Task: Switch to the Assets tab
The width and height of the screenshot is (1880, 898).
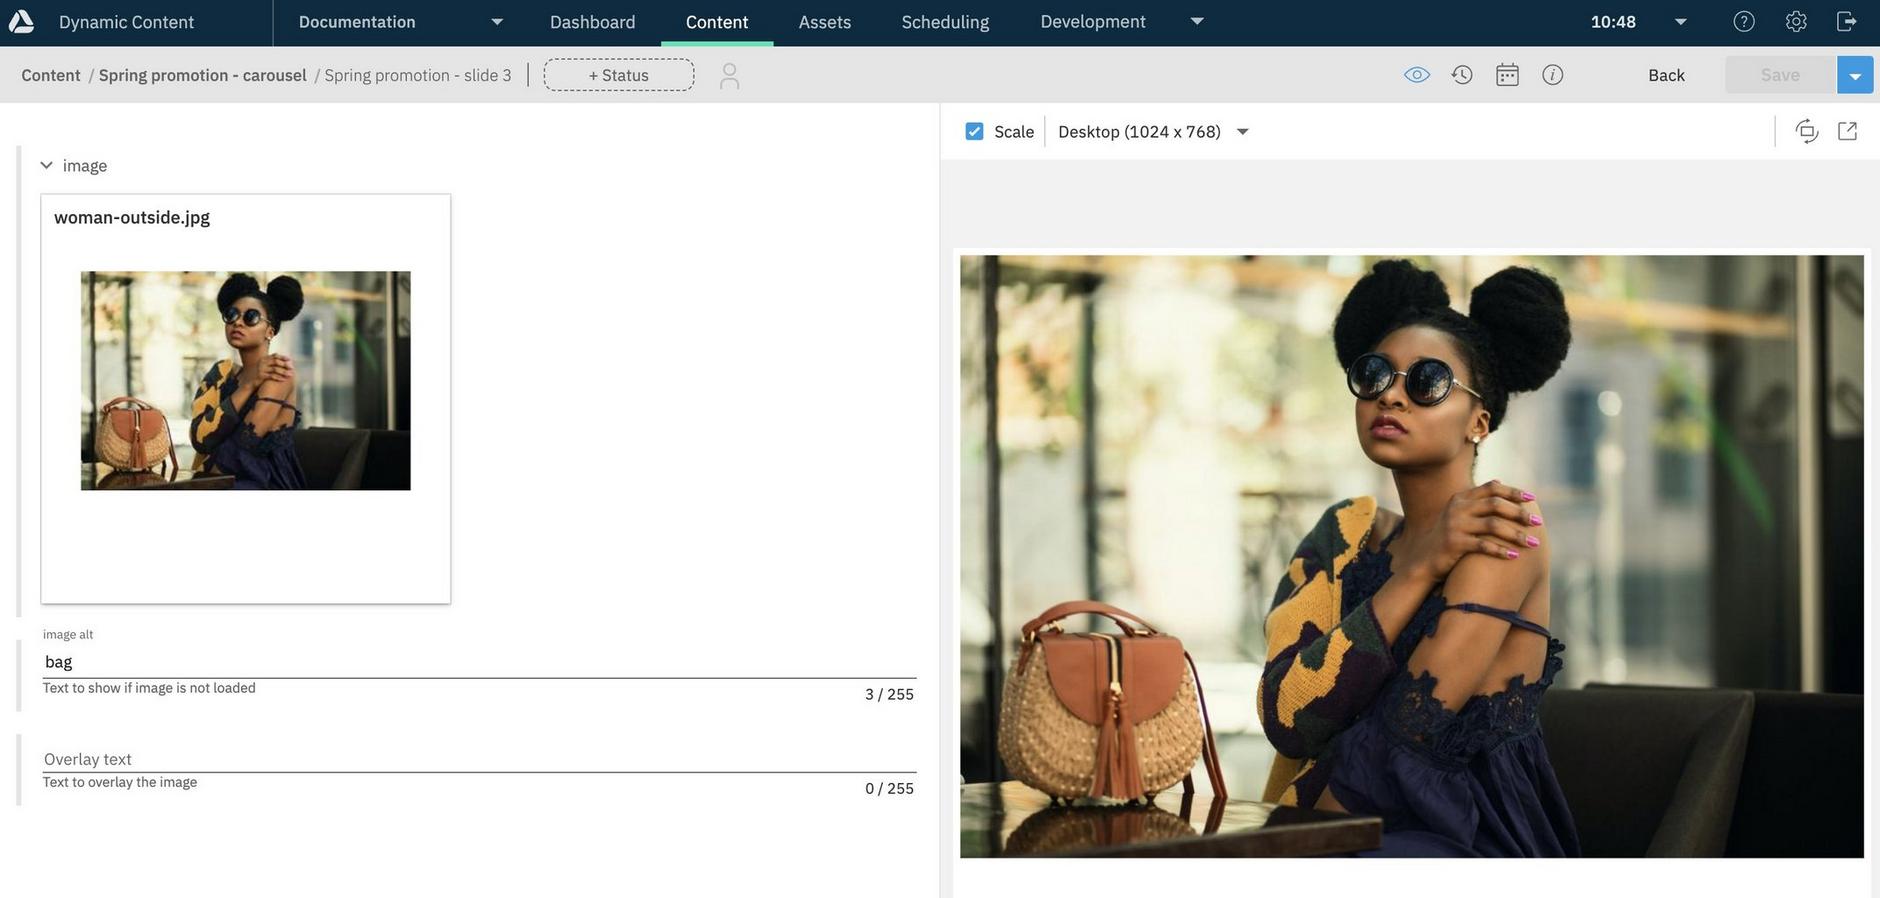Action: click(x=824, y=22)
